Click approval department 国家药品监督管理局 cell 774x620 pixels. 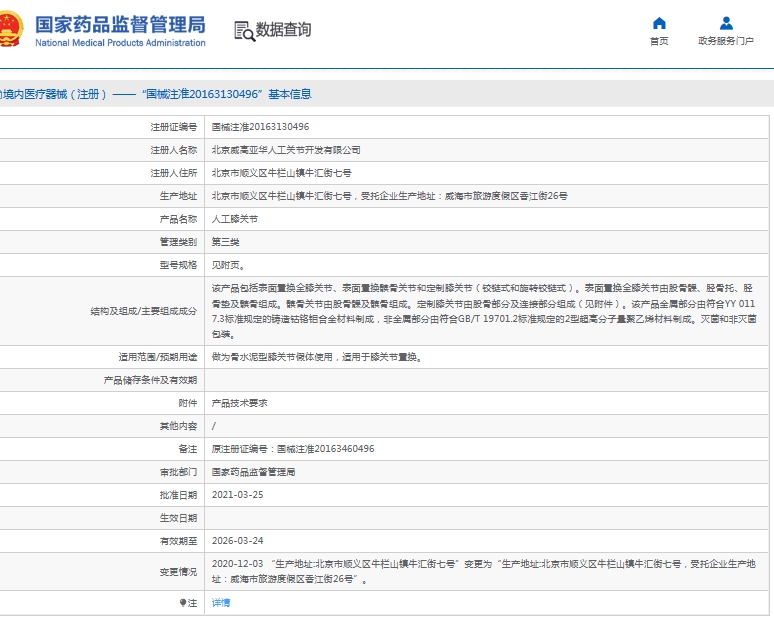[x=253, y=472]
